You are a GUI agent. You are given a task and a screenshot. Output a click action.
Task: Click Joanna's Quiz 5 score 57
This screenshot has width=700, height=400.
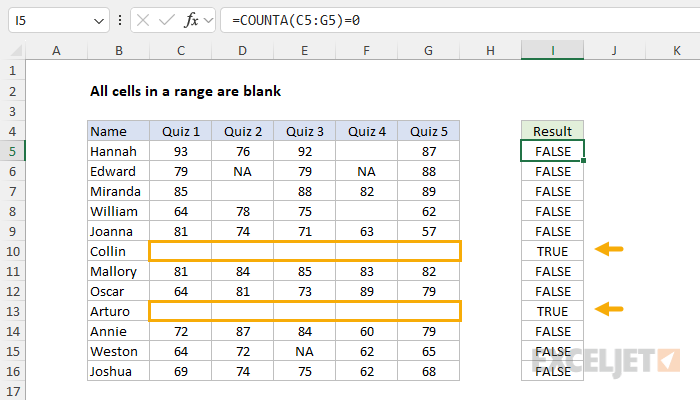click(x=429, y=231)
